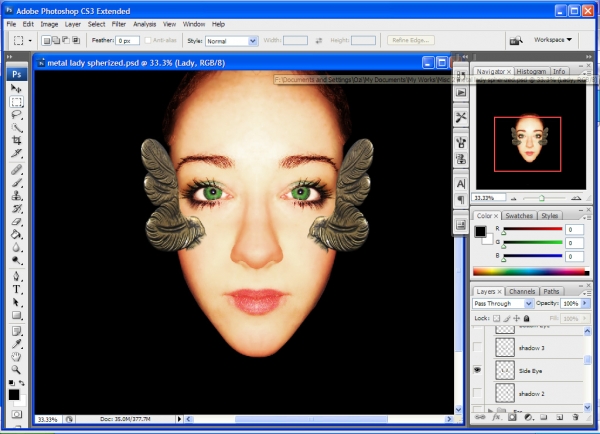Select the Type tool

16,289
